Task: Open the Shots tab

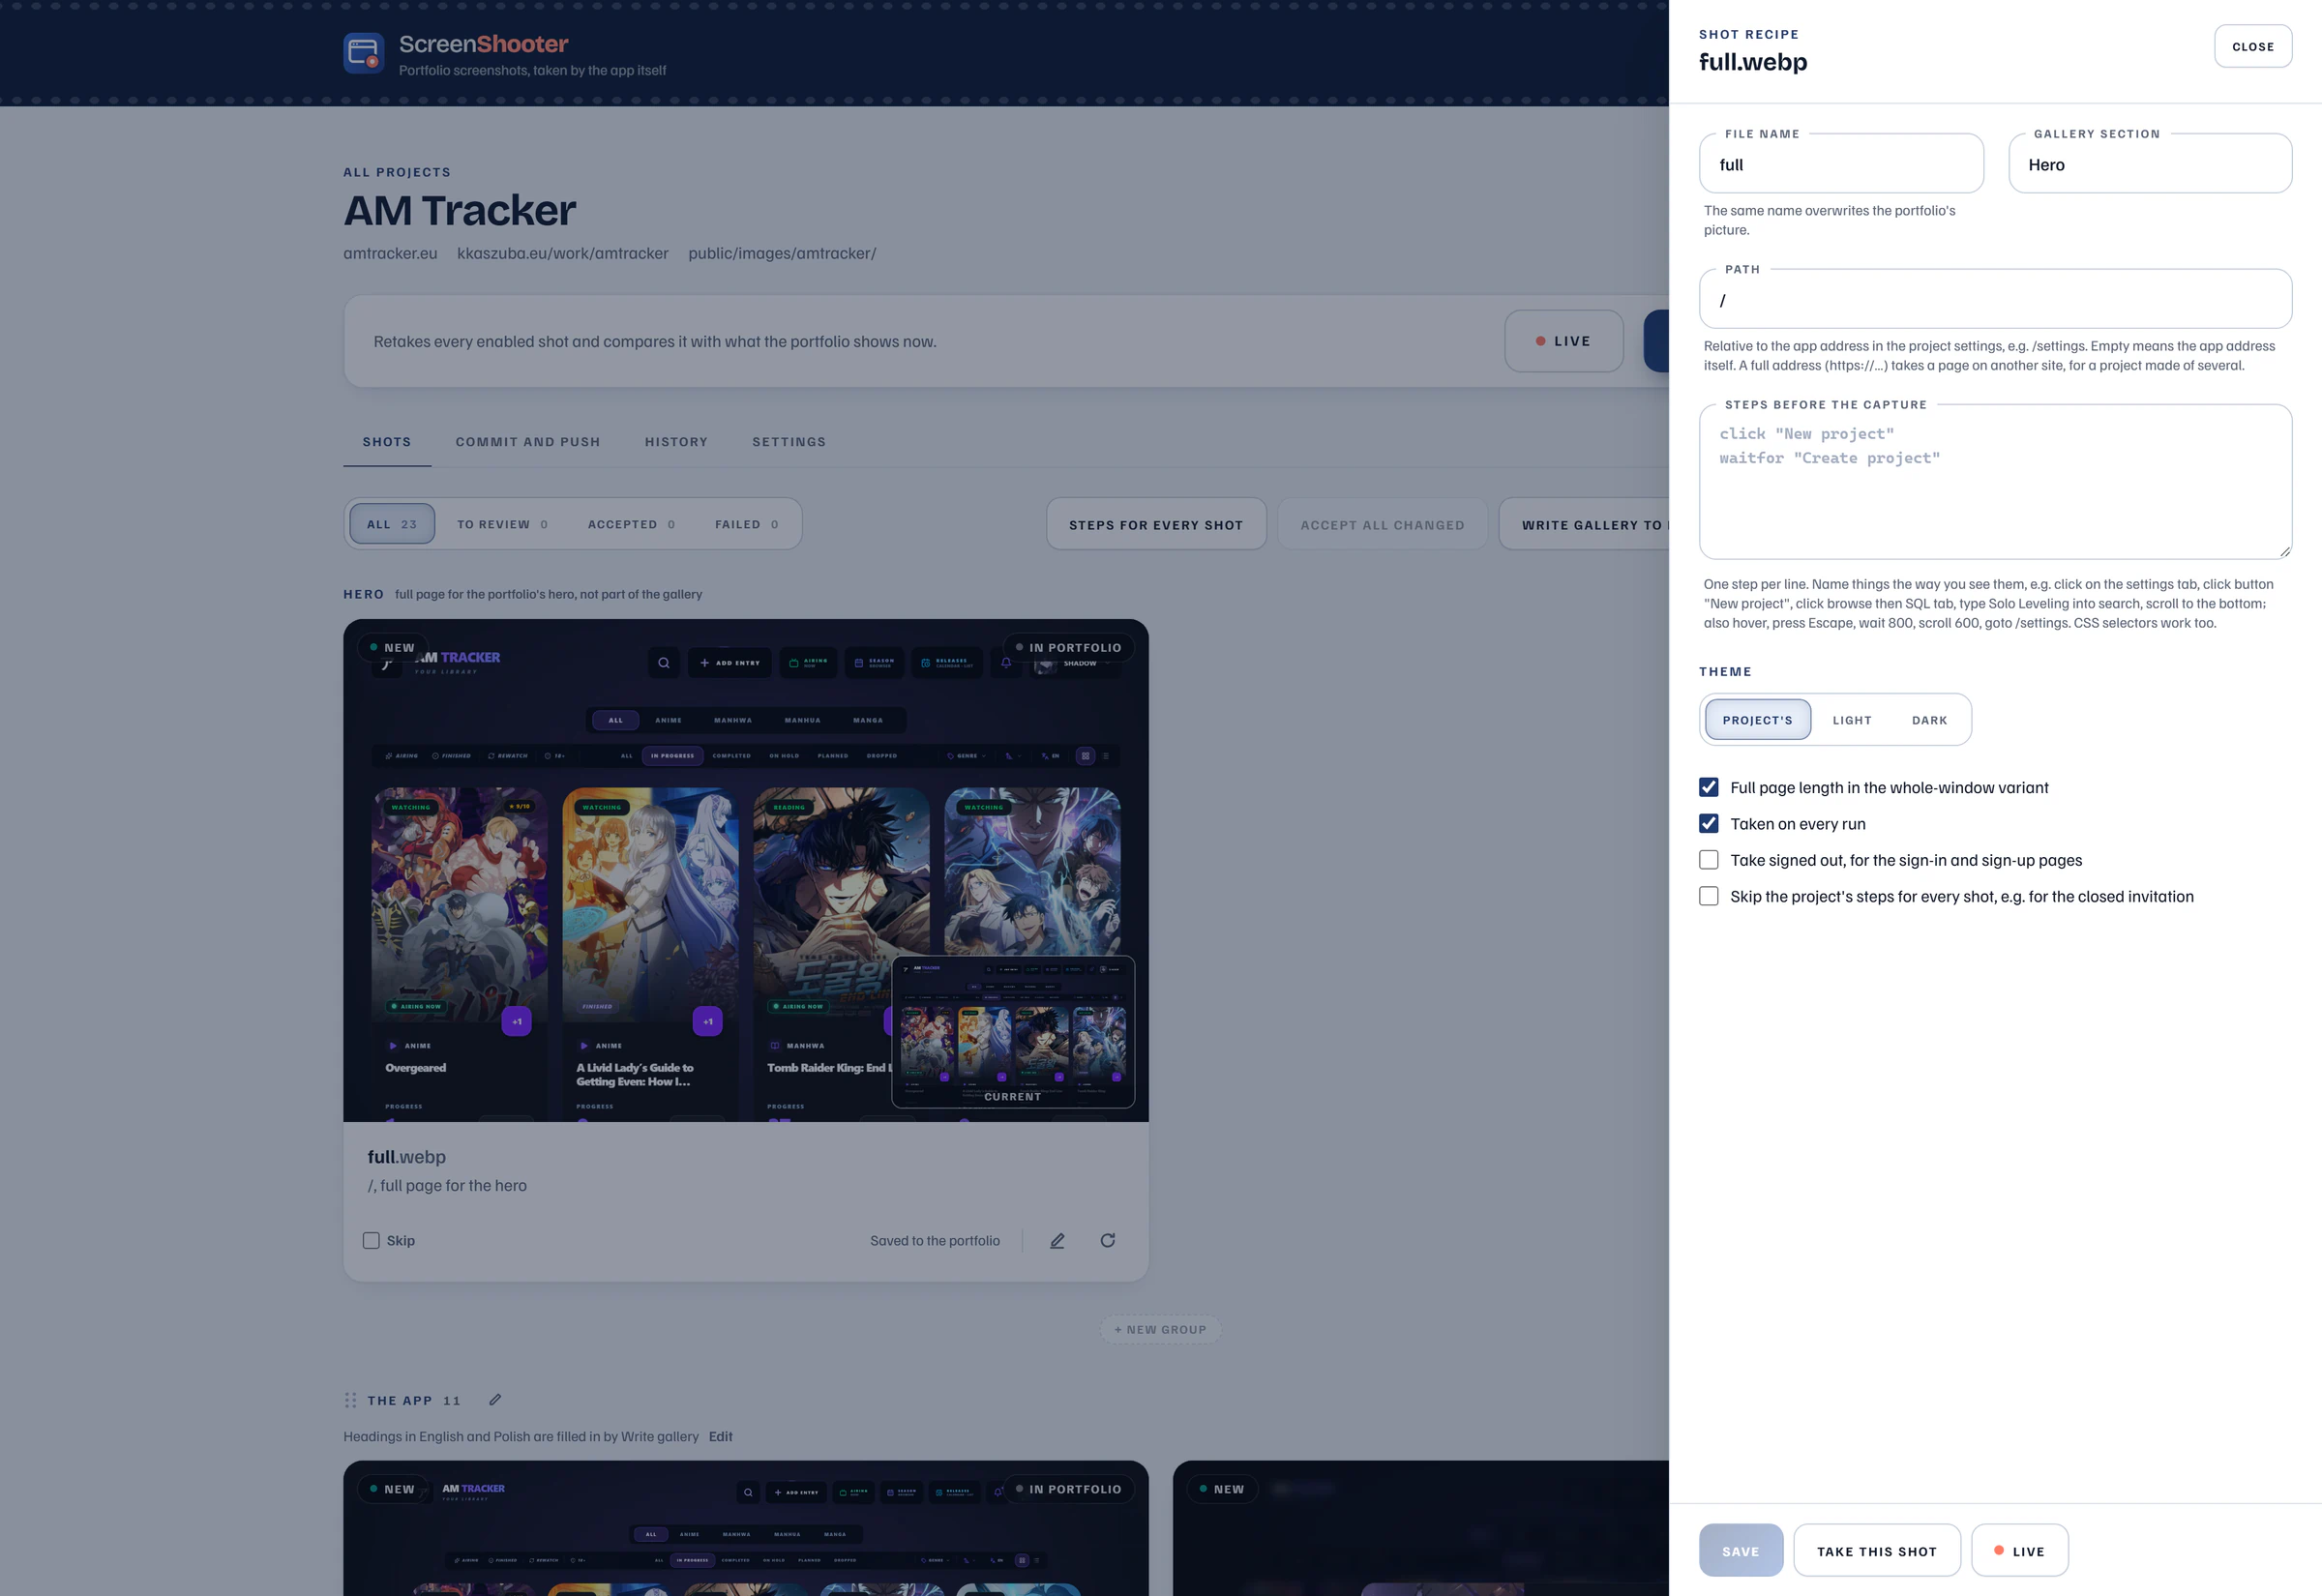Action: click(387, 442)
